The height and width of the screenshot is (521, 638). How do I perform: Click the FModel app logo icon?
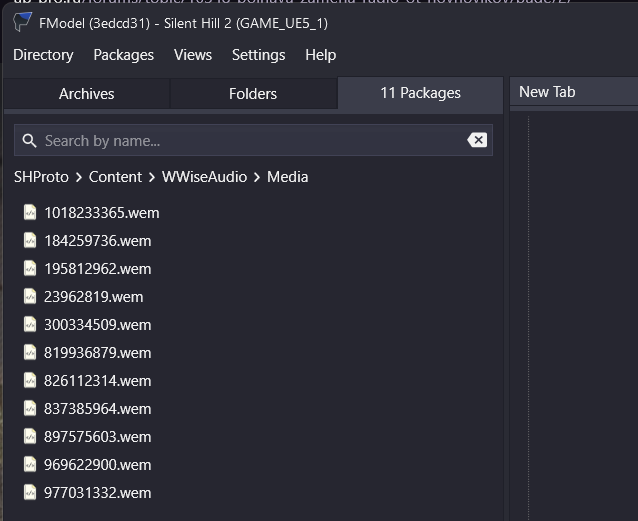pos(22,22)
